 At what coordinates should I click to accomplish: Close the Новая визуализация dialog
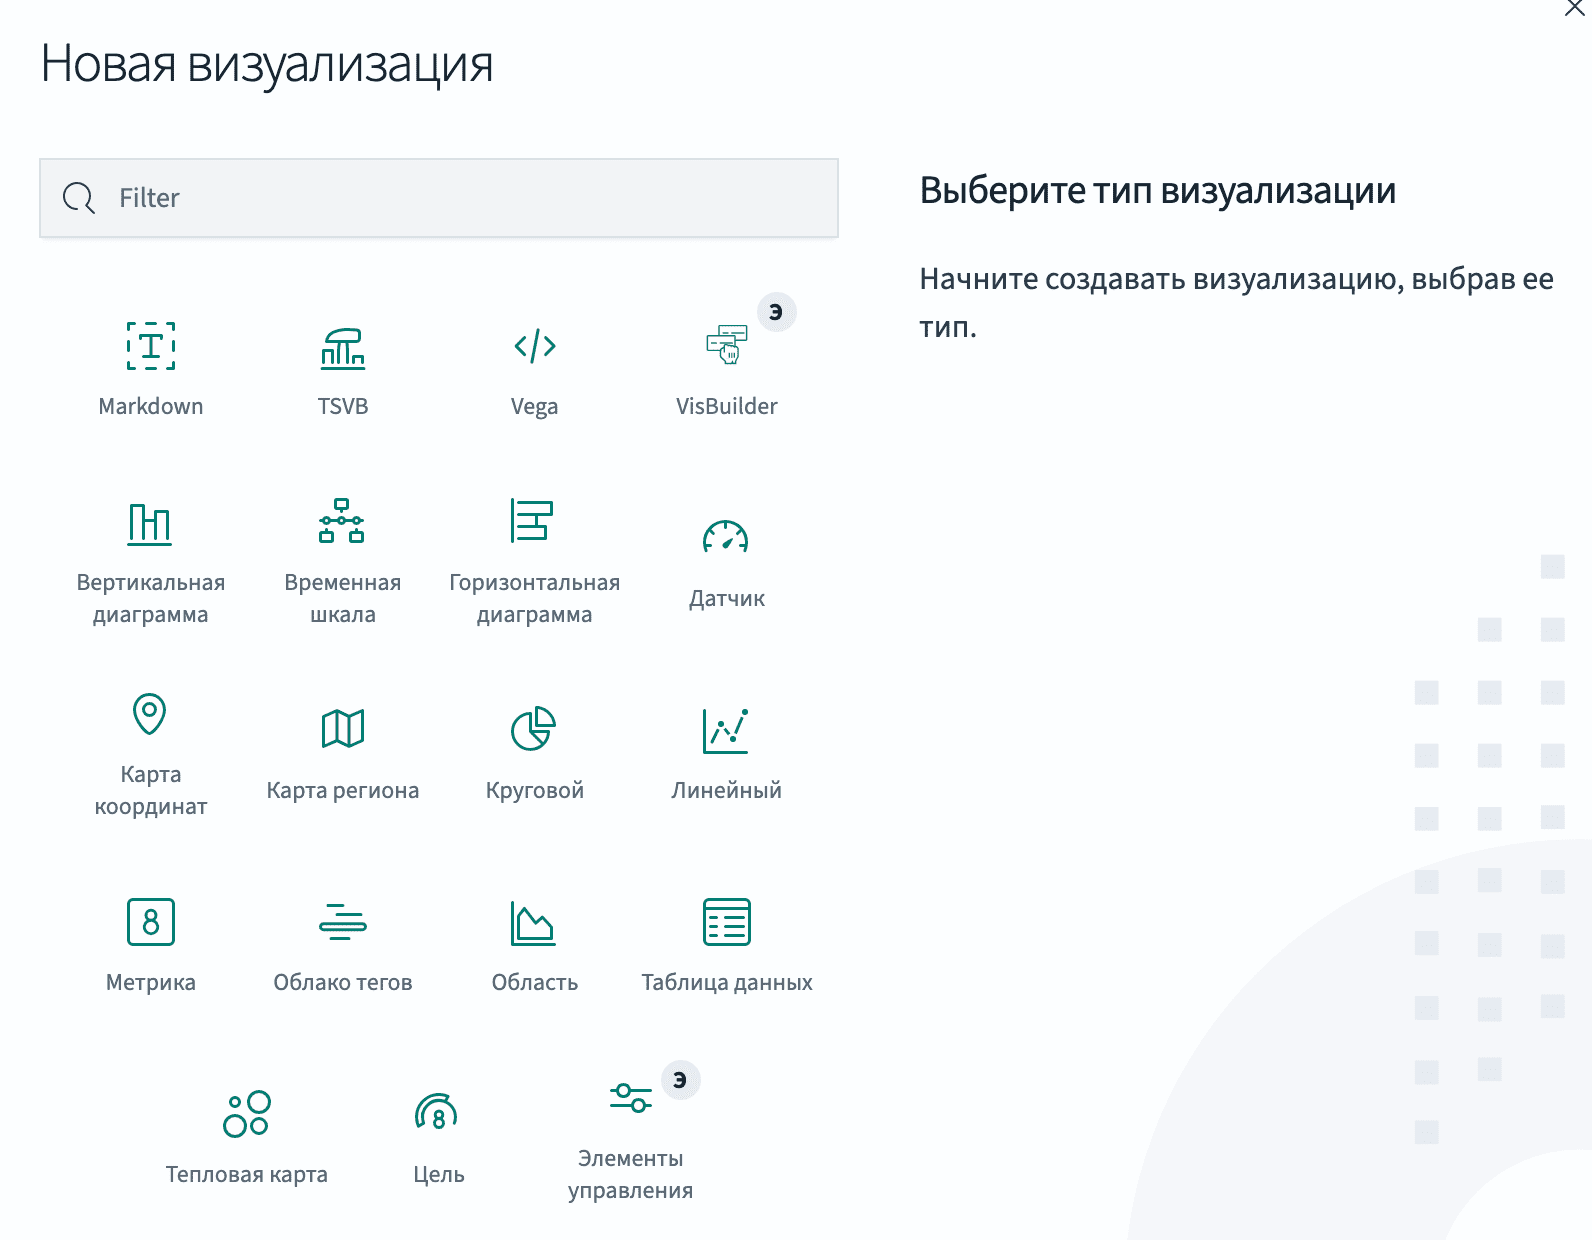pyautogui.click(x=1574, y=9)
